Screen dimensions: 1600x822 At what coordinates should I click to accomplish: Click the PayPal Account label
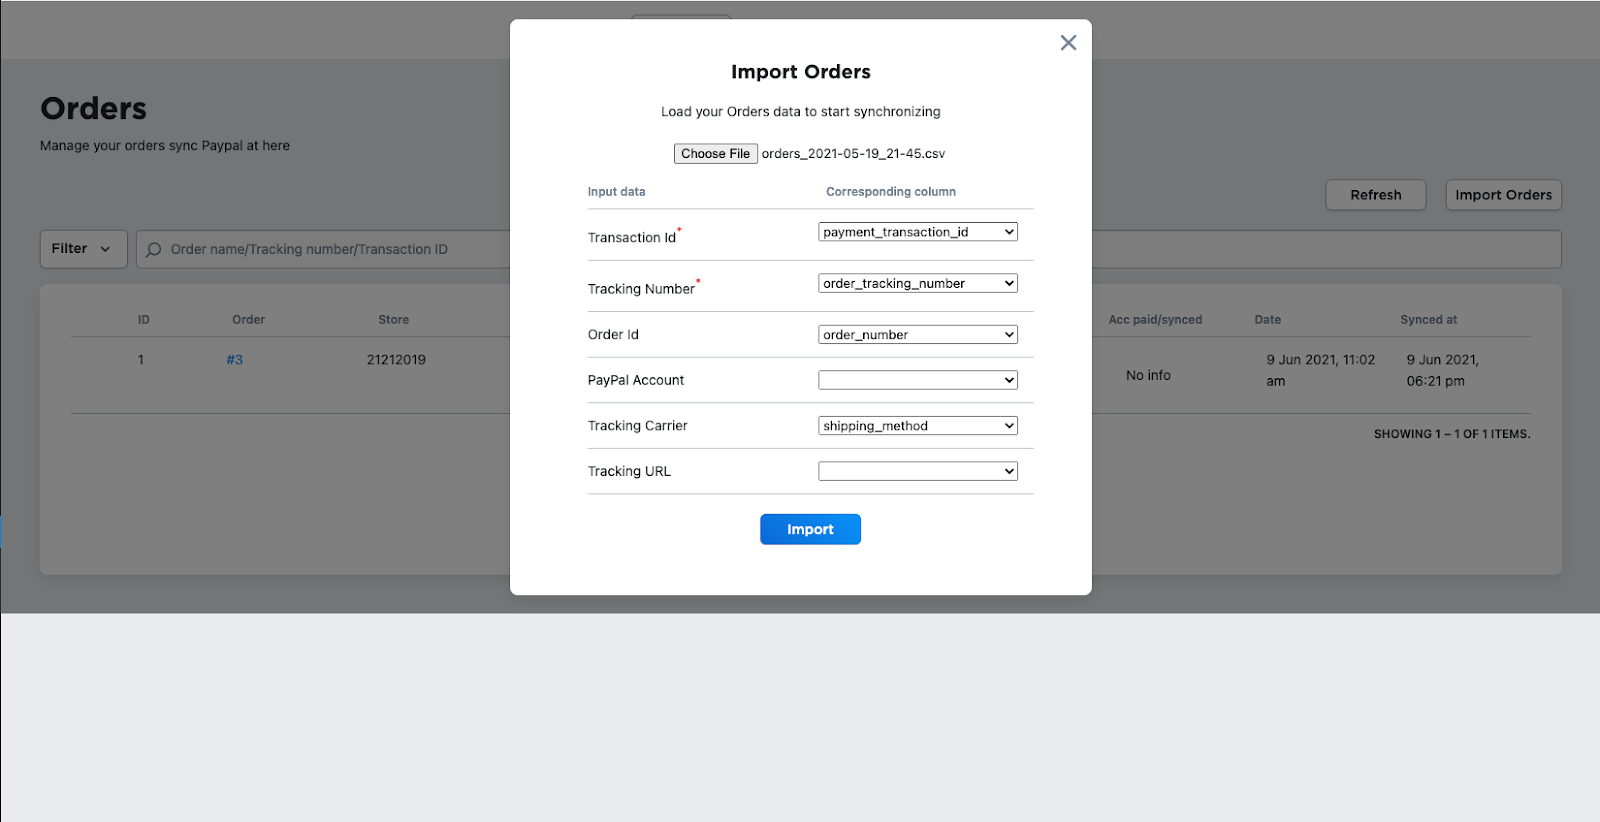(x=636, y=380)
